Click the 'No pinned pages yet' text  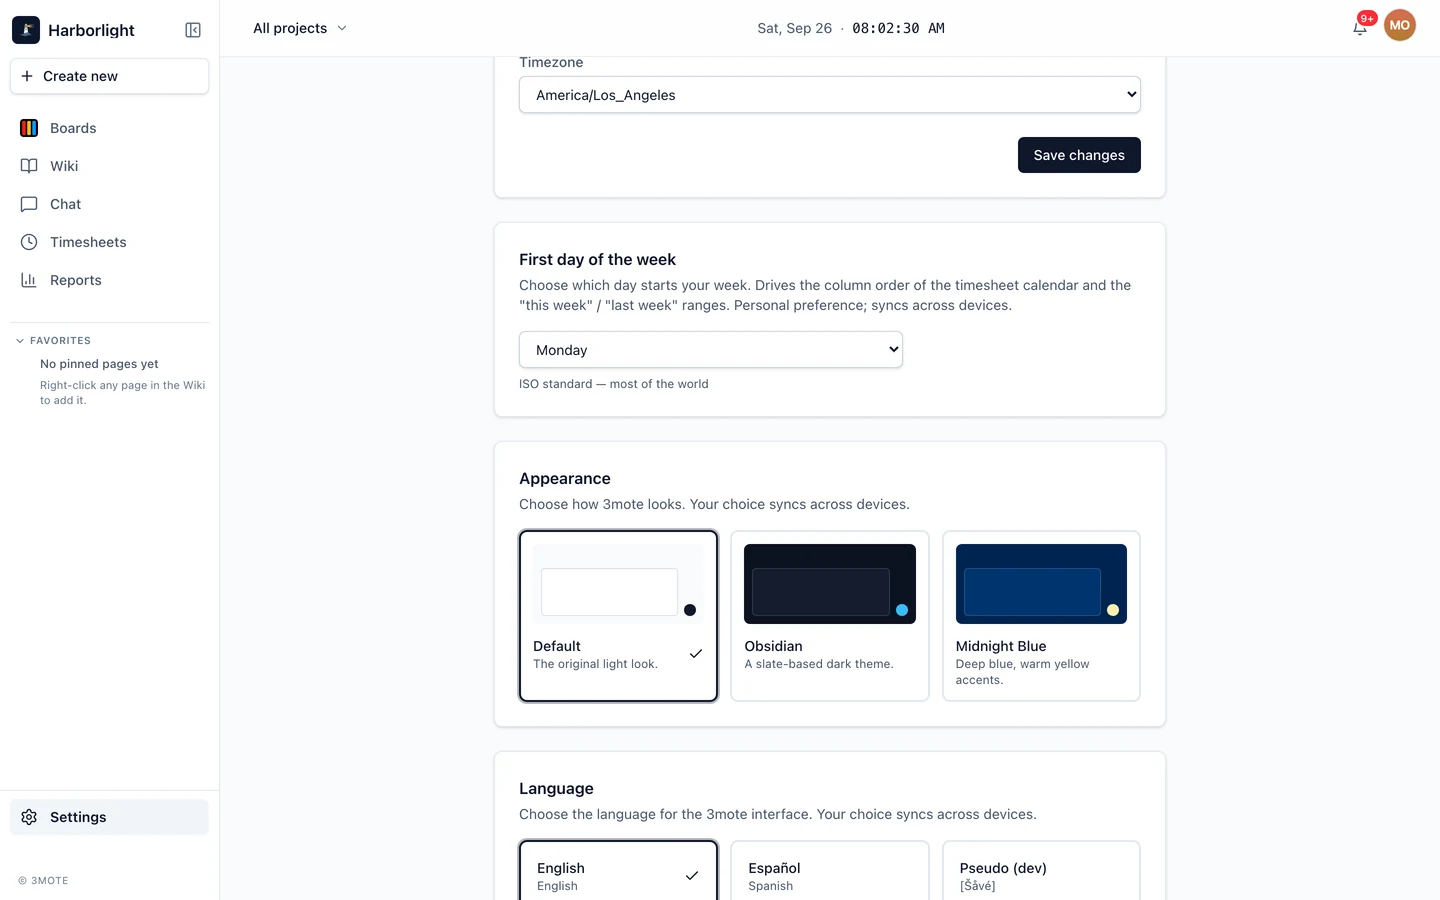(x=99, y=364)
